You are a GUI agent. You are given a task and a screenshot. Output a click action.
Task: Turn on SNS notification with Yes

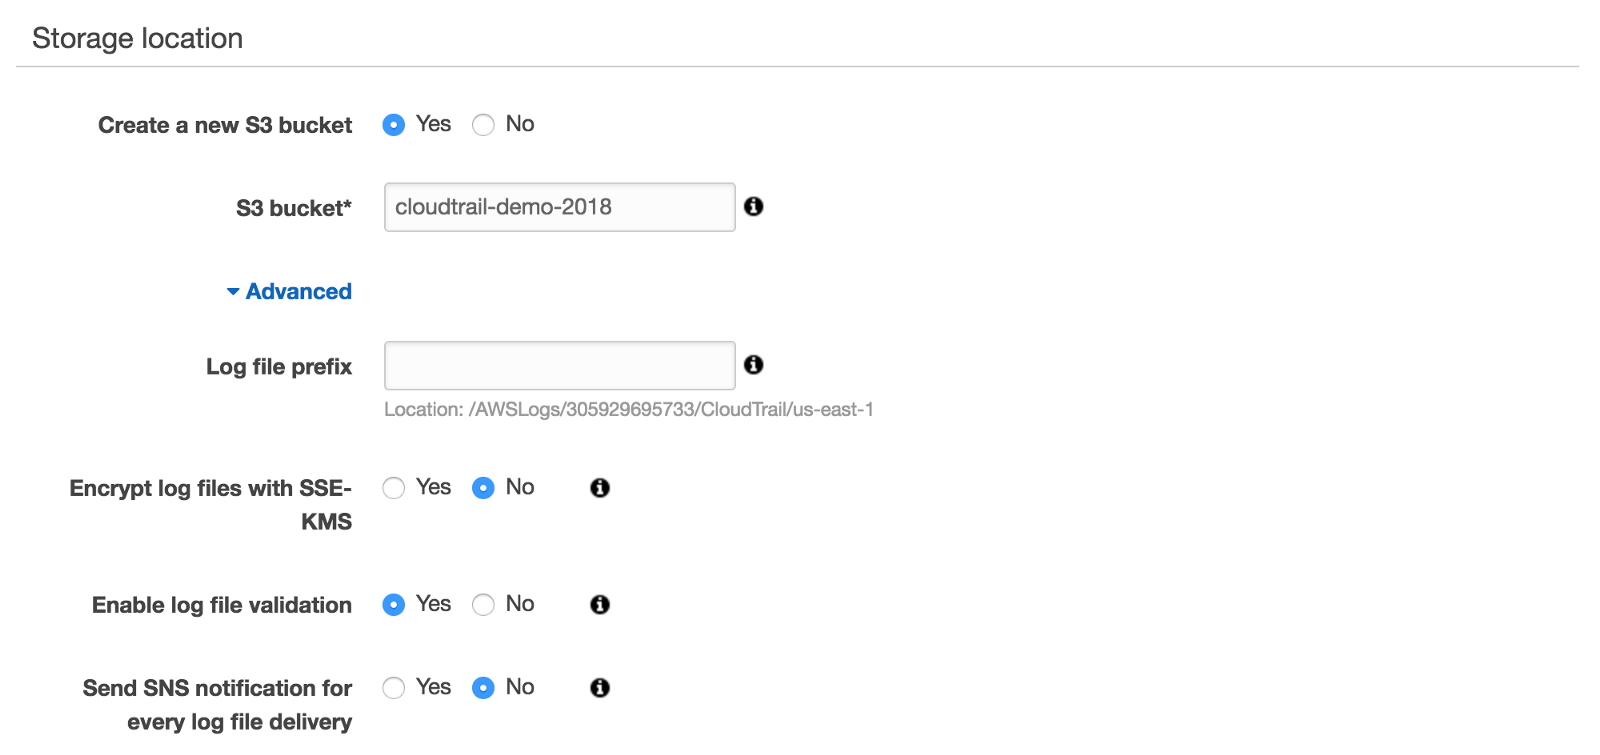[394, 688]
